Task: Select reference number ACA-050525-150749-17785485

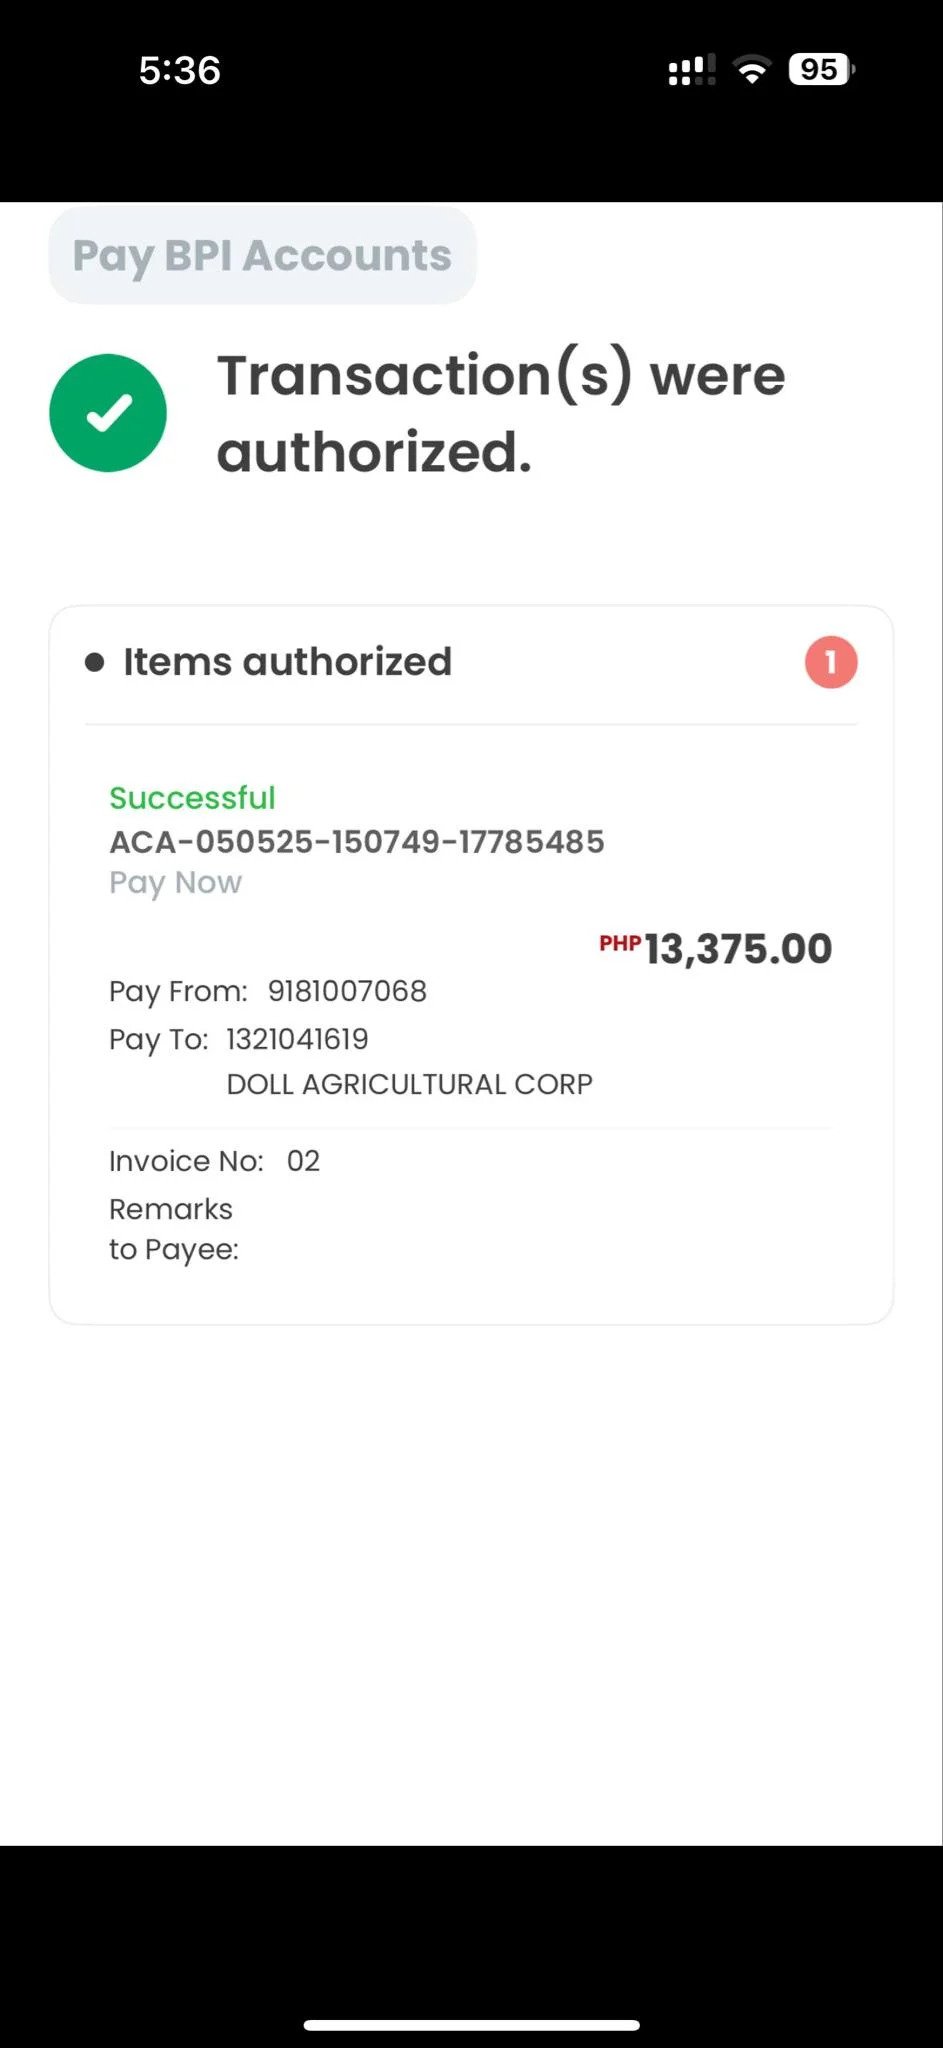Action: point(357,842)
